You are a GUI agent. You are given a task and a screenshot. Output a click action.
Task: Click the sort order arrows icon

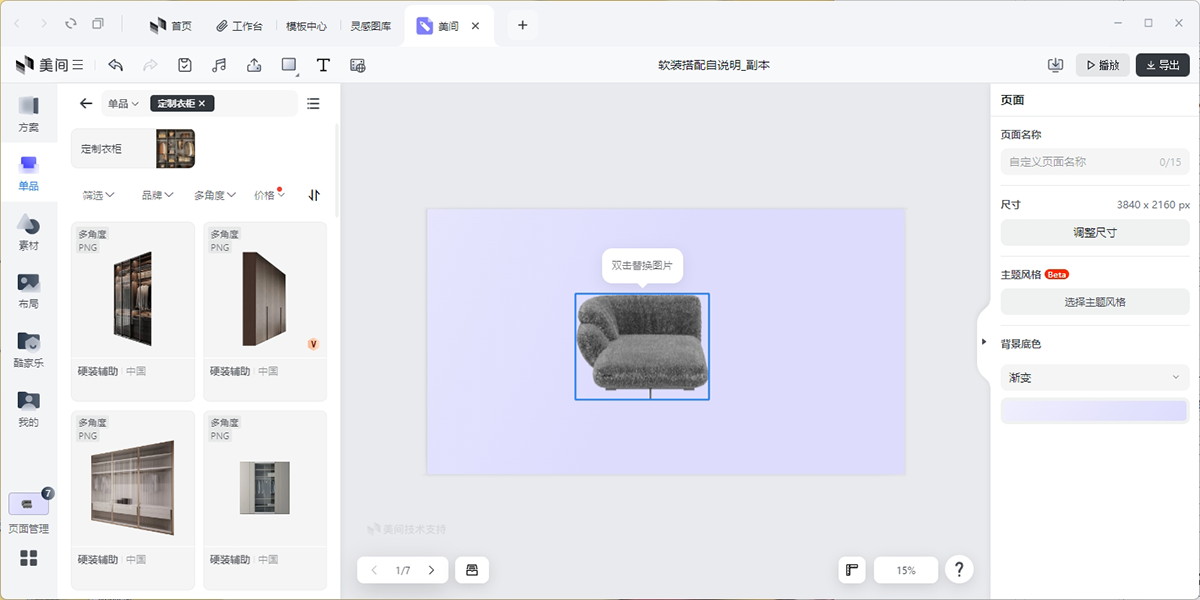point(314,195)
